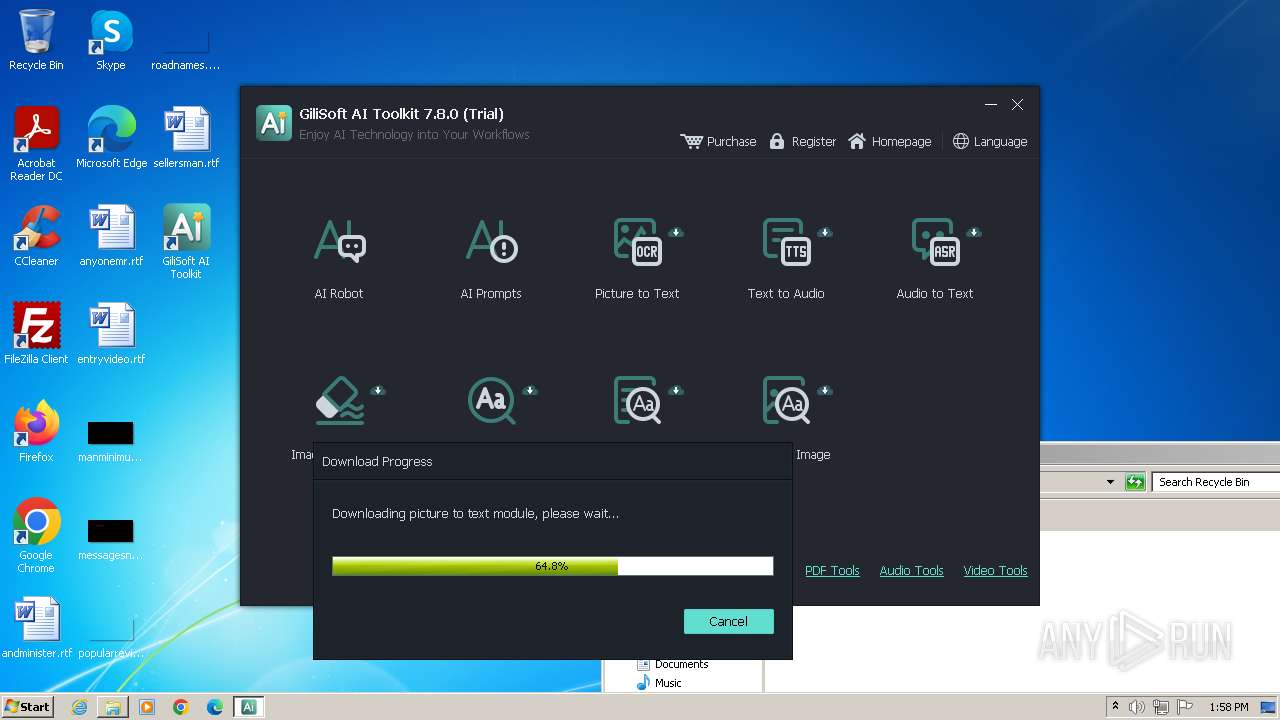The height and width of the screenshot is (720, 1280).
Task: Open the AI Prompts tool
Action: tap(491, 258)
